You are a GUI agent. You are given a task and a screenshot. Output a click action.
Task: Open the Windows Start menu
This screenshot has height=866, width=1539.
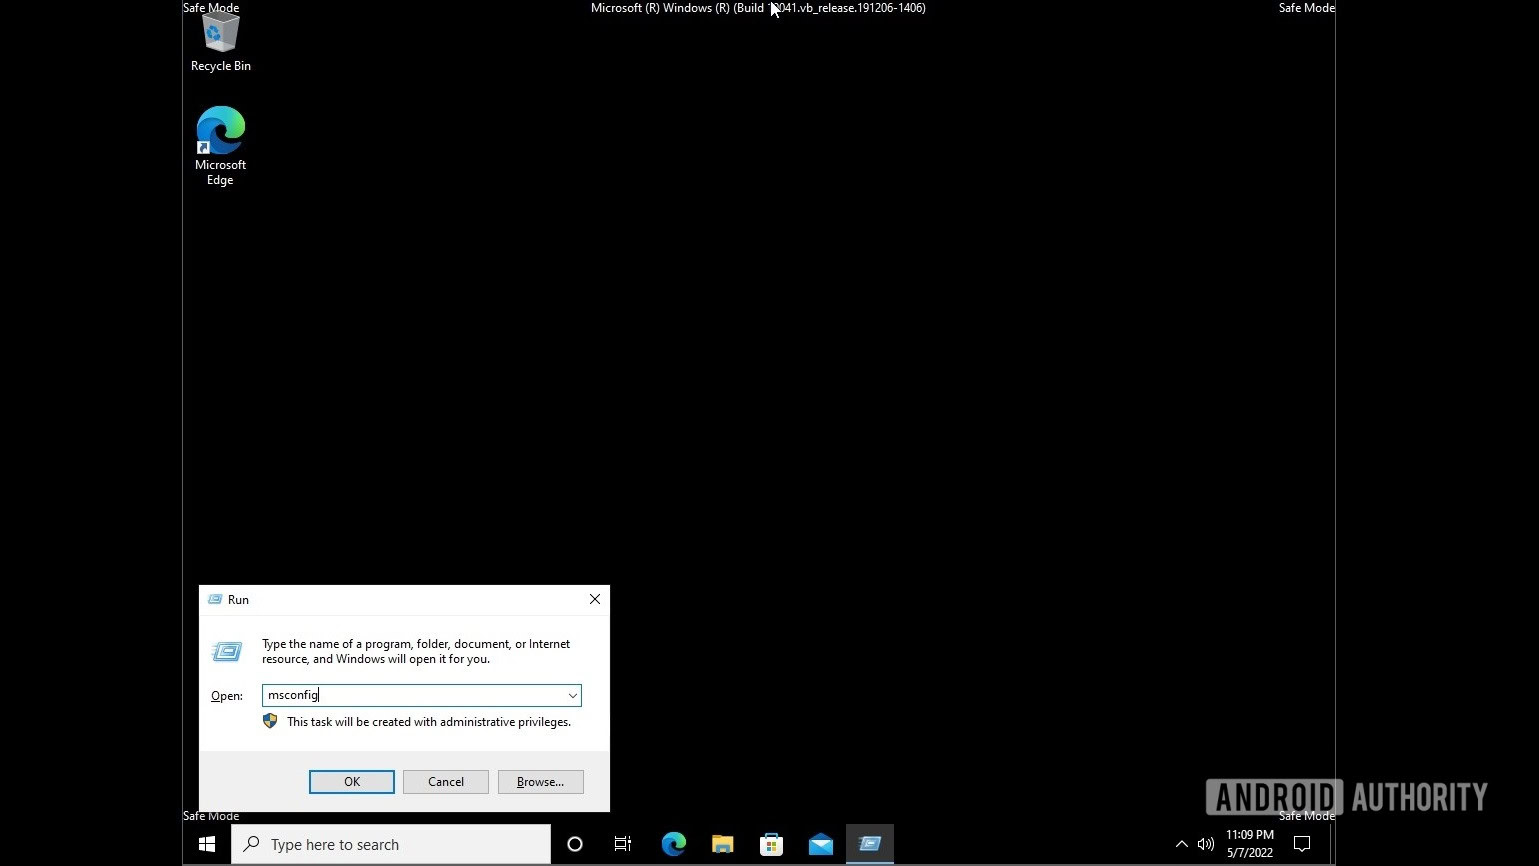click(207, 845)
